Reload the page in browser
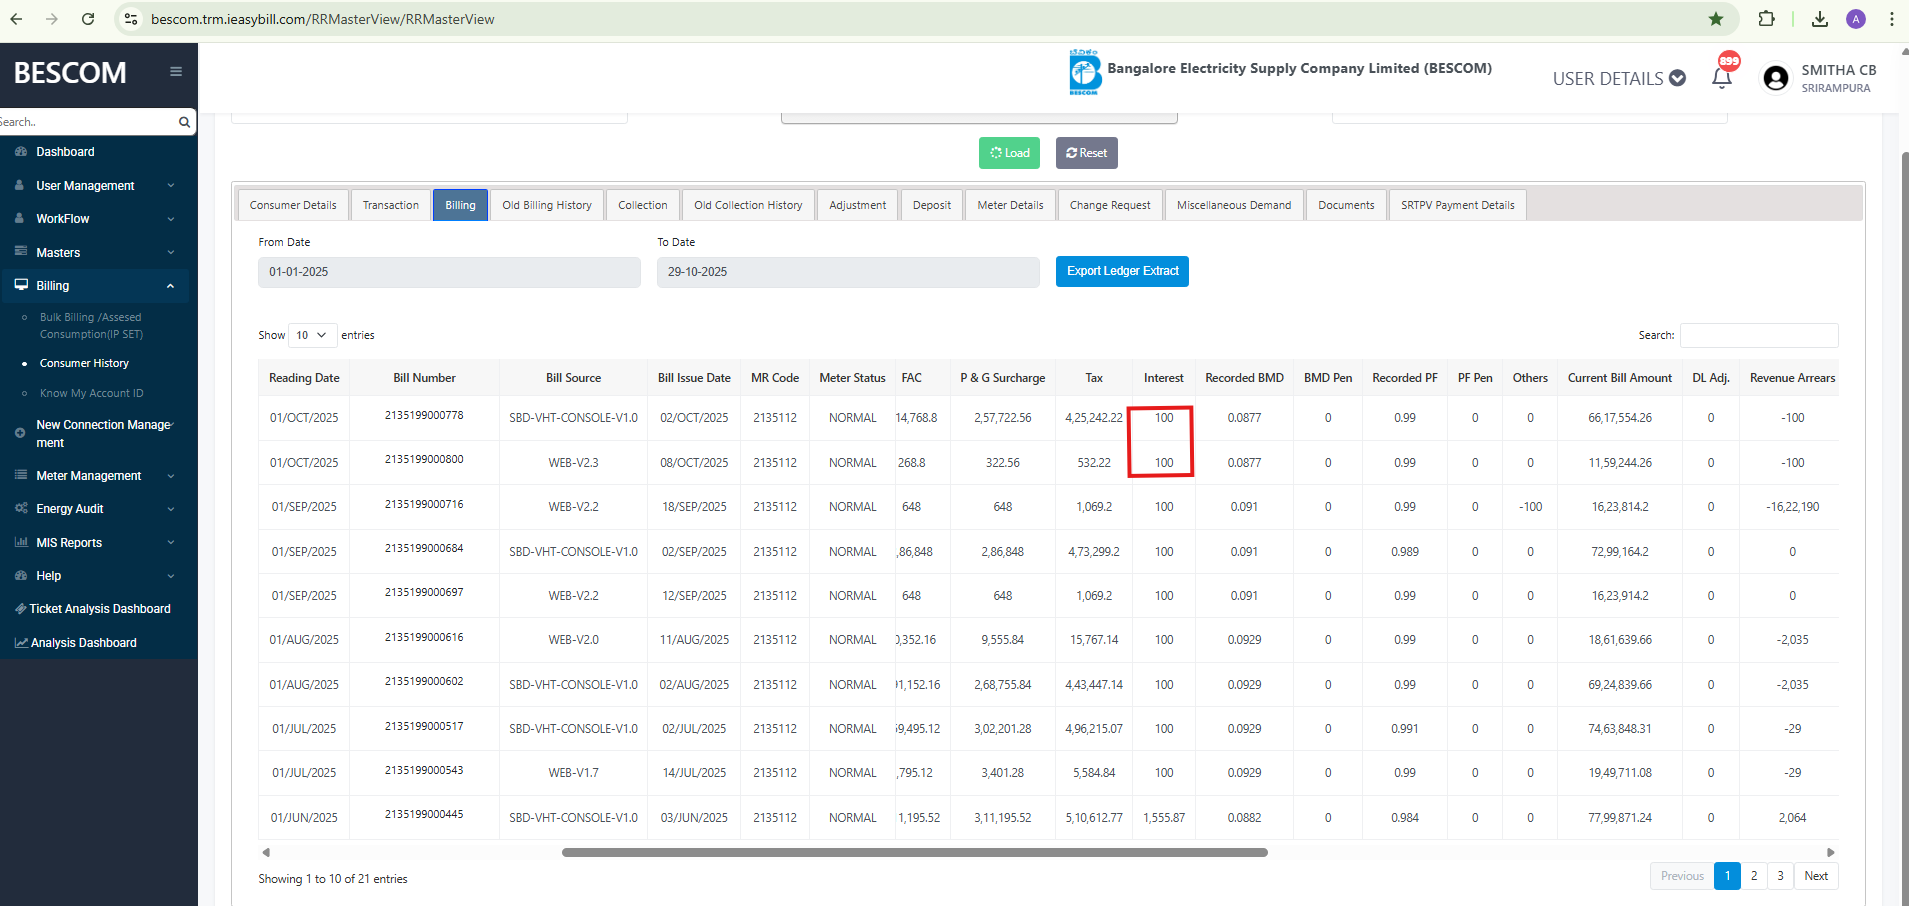Viewport: 1909px width, 906px height. (x=88, y=19)
